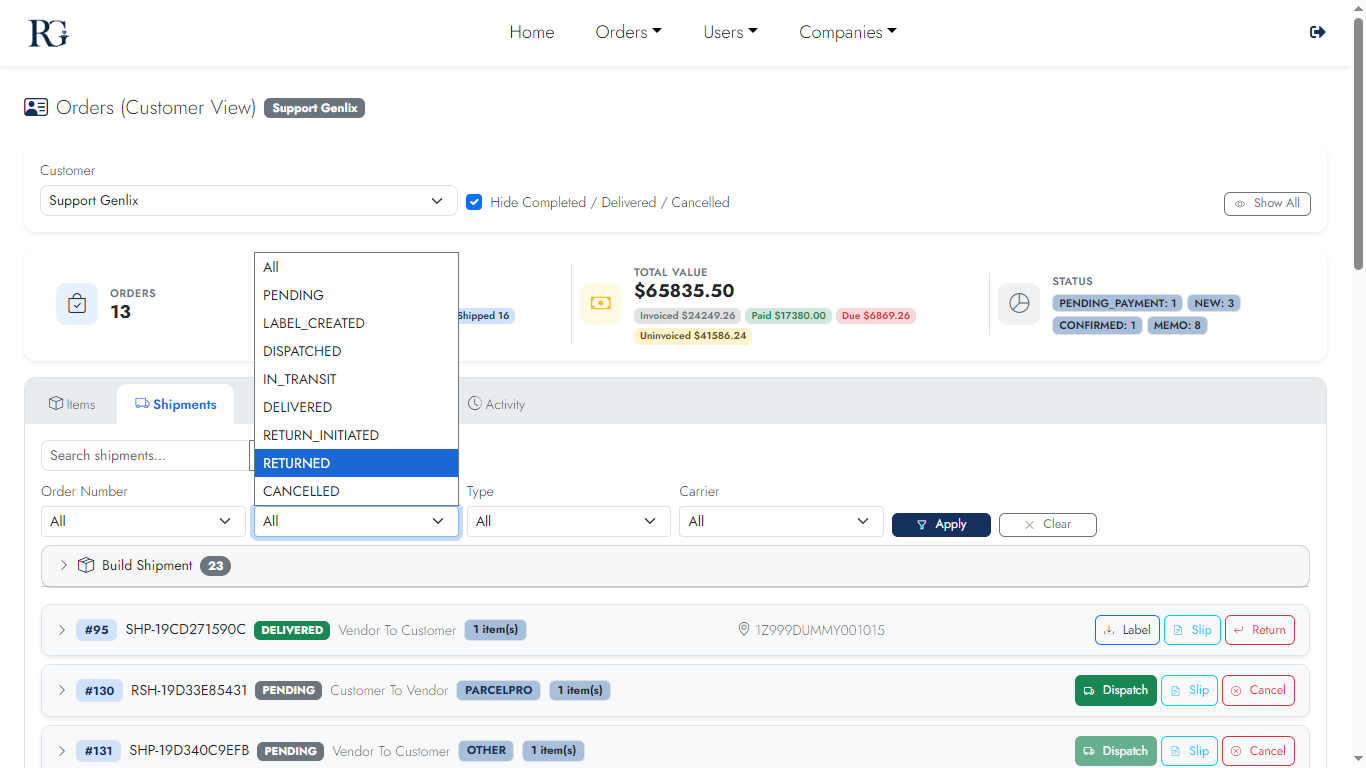Switch to the Items tab
The height and width of the screenshot is (768, 1366).
coord(72,404)
